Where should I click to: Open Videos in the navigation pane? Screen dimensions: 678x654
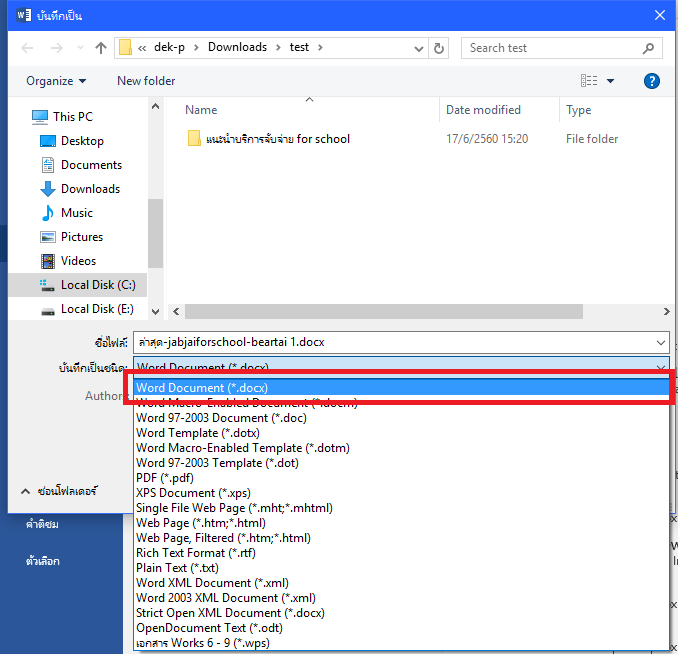point(78,261)
